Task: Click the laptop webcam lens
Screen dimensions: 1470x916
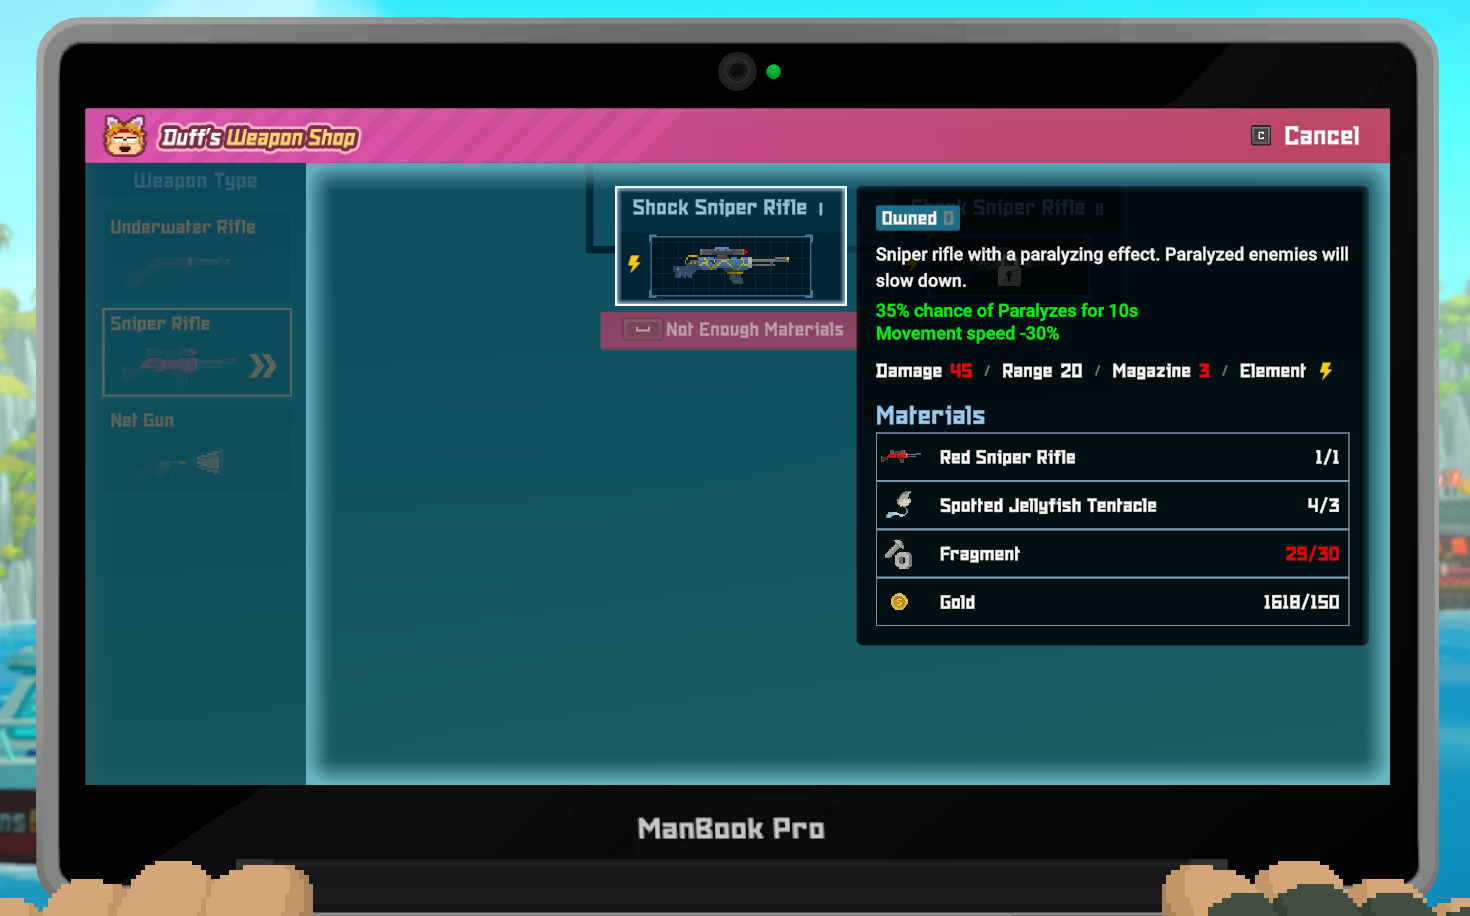Action: [737, 71]
